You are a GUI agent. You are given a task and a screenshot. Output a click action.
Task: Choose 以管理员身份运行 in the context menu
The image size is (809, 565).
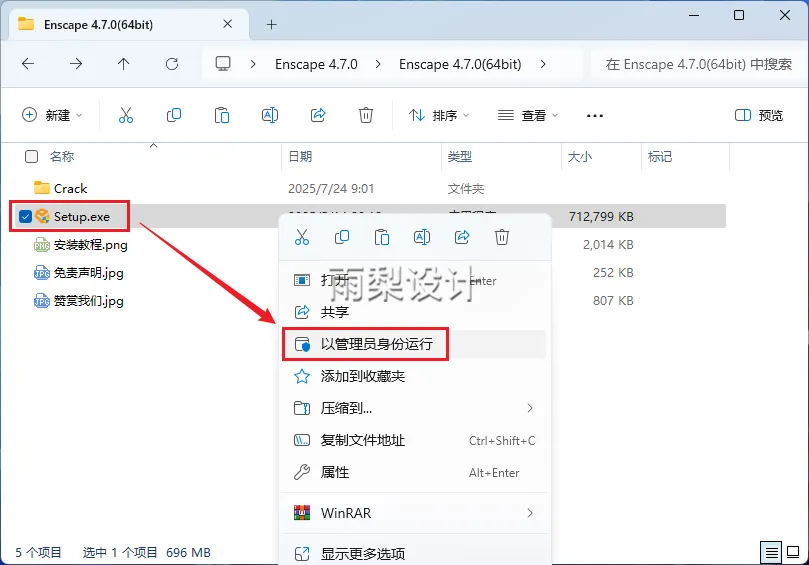(x=414, y=344)
